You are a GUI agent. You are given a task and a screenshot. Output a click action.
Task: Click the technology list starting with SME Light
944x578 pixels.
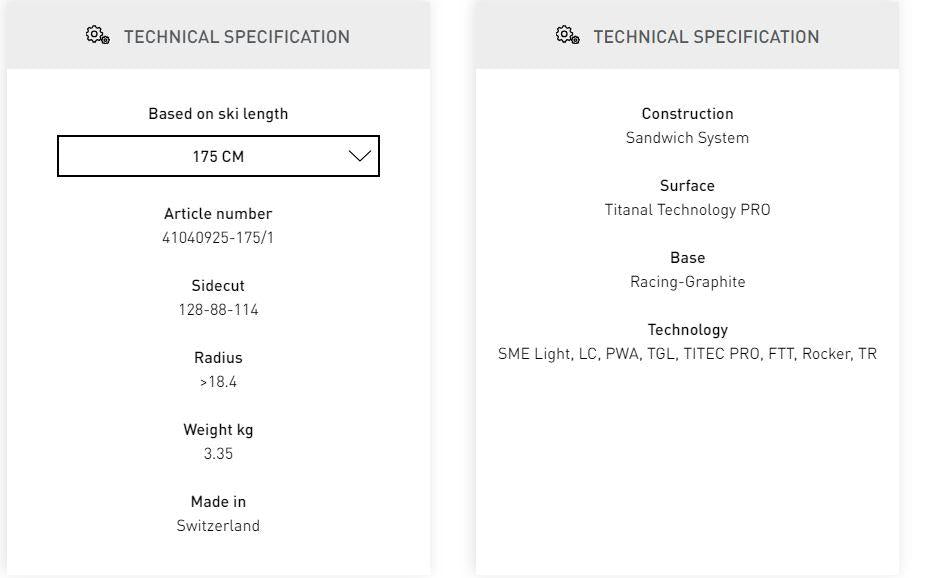[687, 354]
